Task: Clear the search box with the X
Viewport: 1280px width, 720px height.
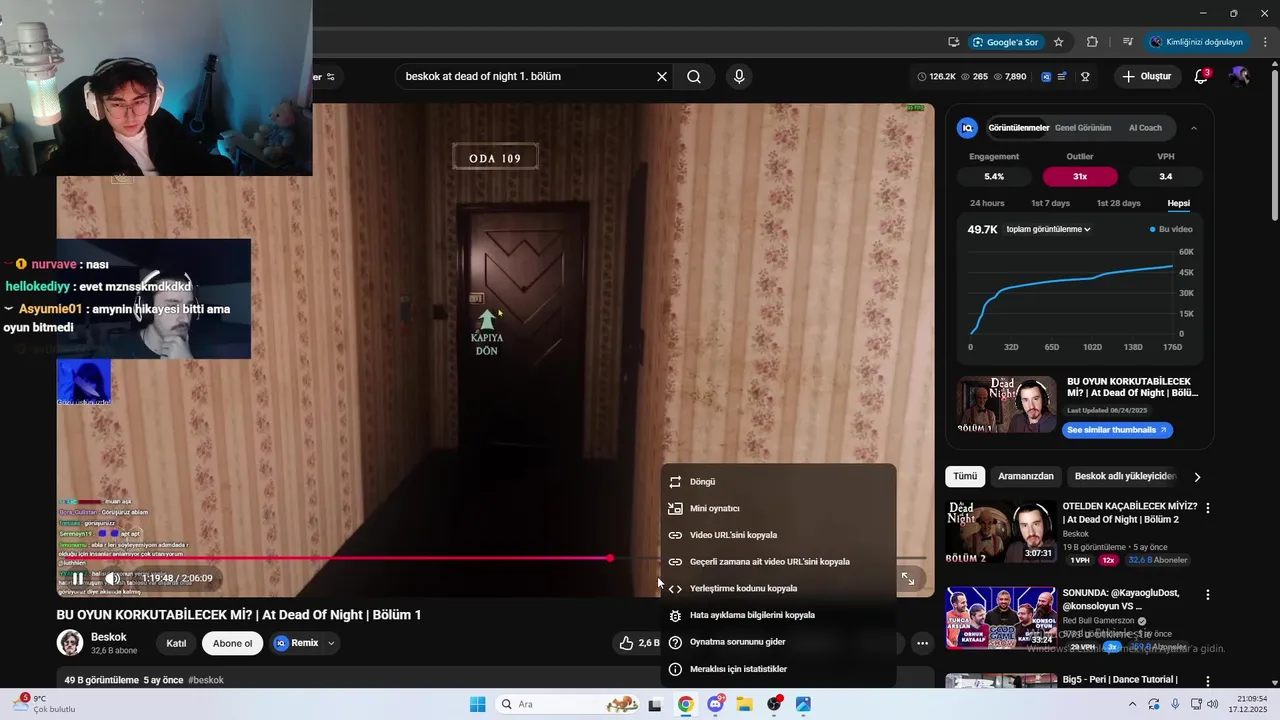Action: pos(661,76)
